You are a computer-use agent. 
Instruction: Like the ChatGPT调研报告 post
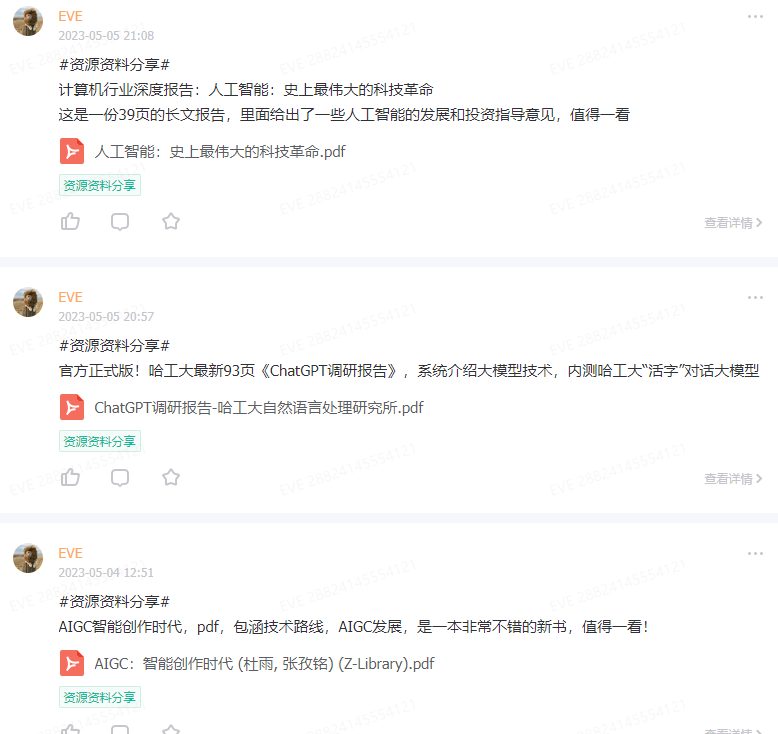click(x=70, y=477)
